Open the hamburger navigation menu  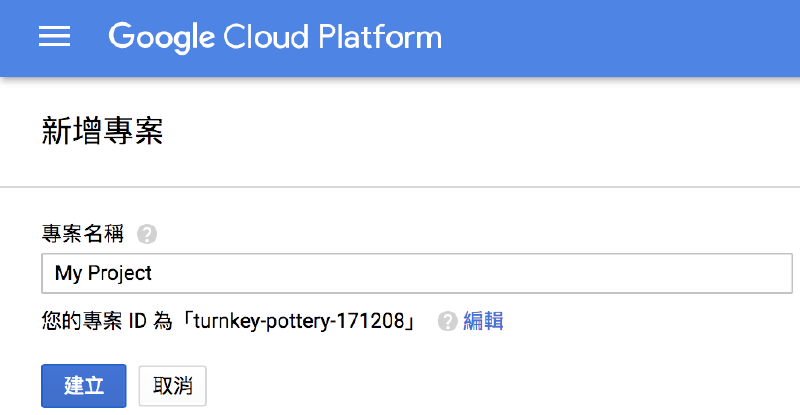(54, 37)
